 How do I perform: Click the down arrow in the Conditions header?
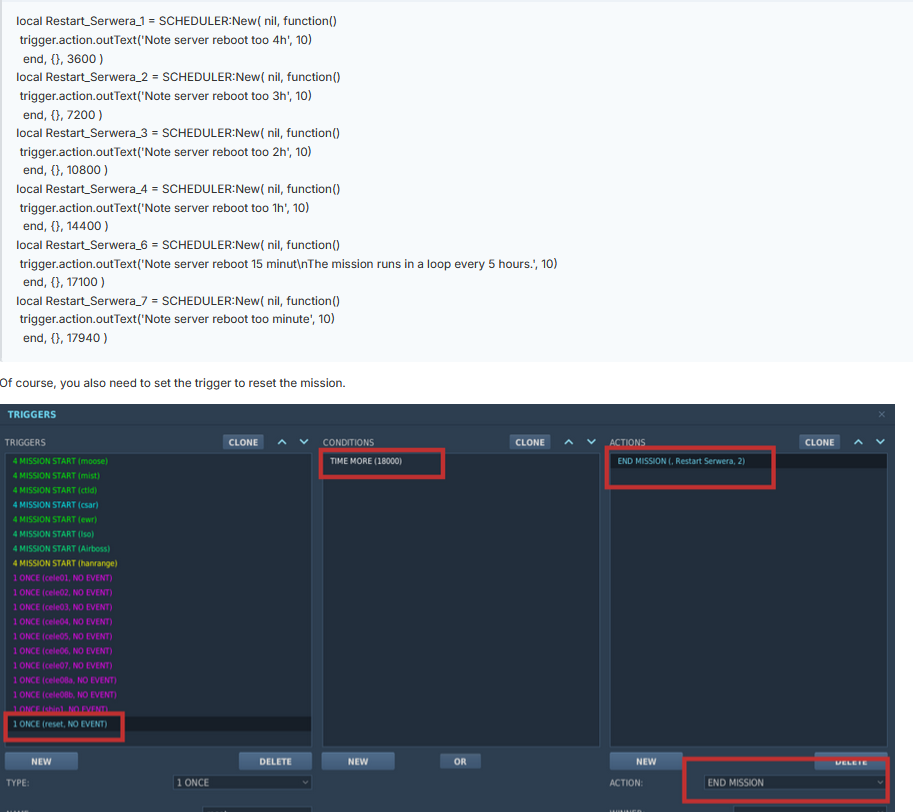pyautogui.click(x=591, y=442)
